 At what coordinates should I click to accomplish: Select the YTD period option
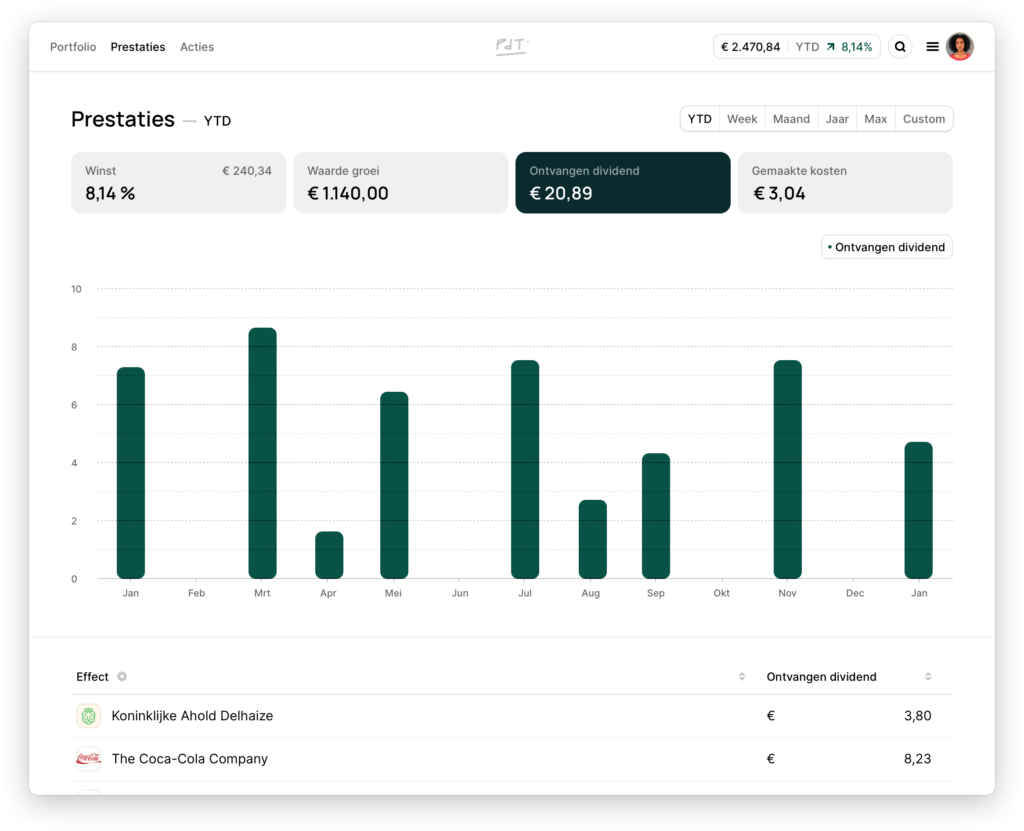pos(700,119)
